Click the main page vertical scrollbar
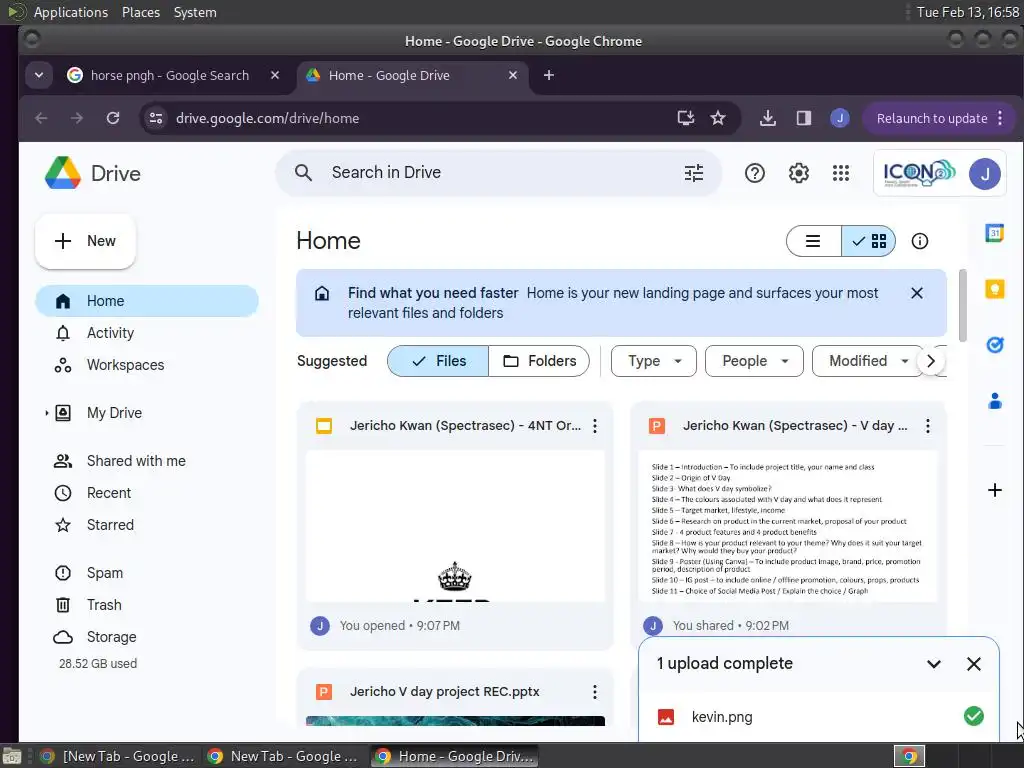Image resolution: width=1024 pixels, height=768 pixels. [x=963, y=305]
